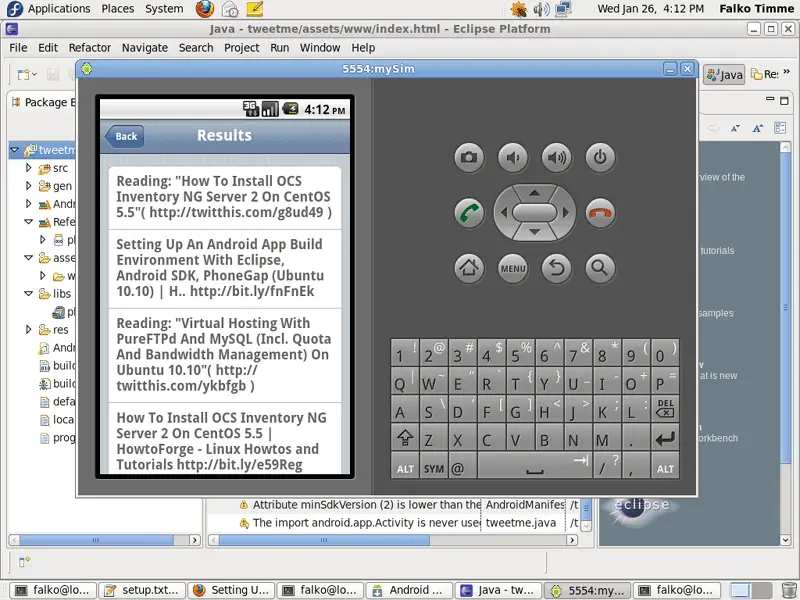The width and height of the screenshot is (800, 600).
Task: Tap the Back button in the Results screen
Action: click(x=124, y=136)
